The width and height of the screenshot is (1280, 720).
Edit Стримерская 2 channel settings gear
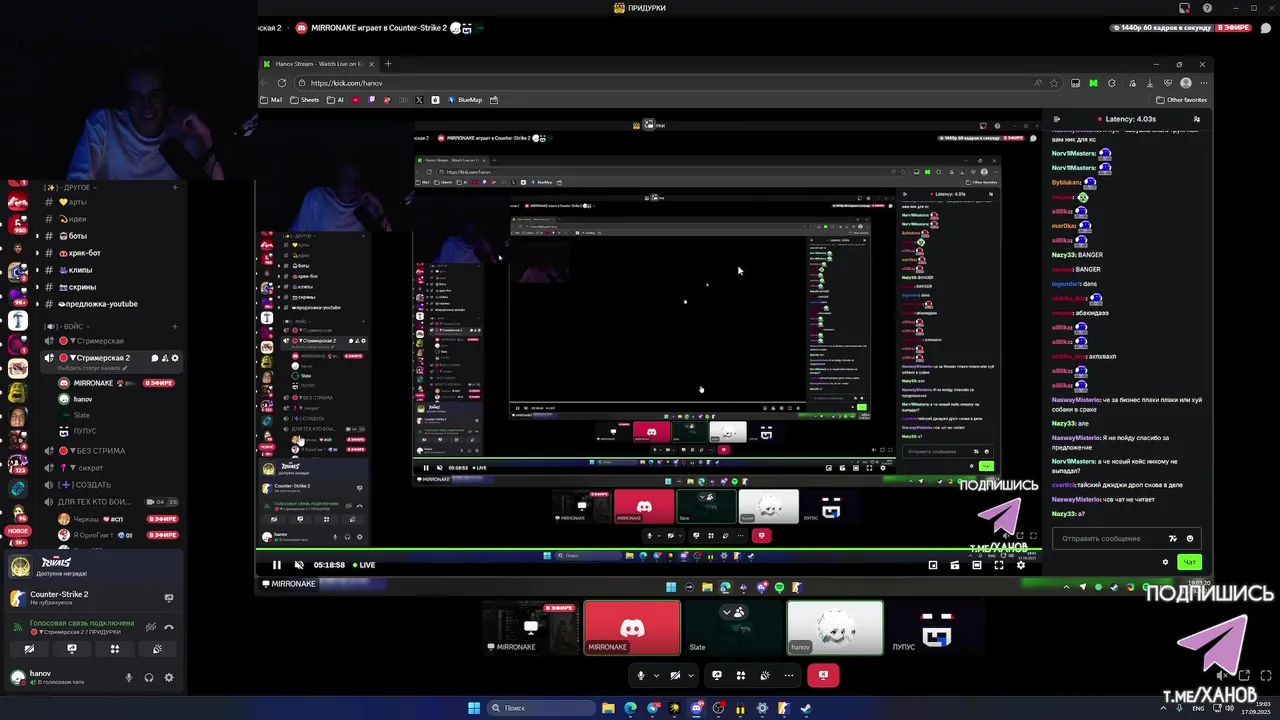click(175, 358)
